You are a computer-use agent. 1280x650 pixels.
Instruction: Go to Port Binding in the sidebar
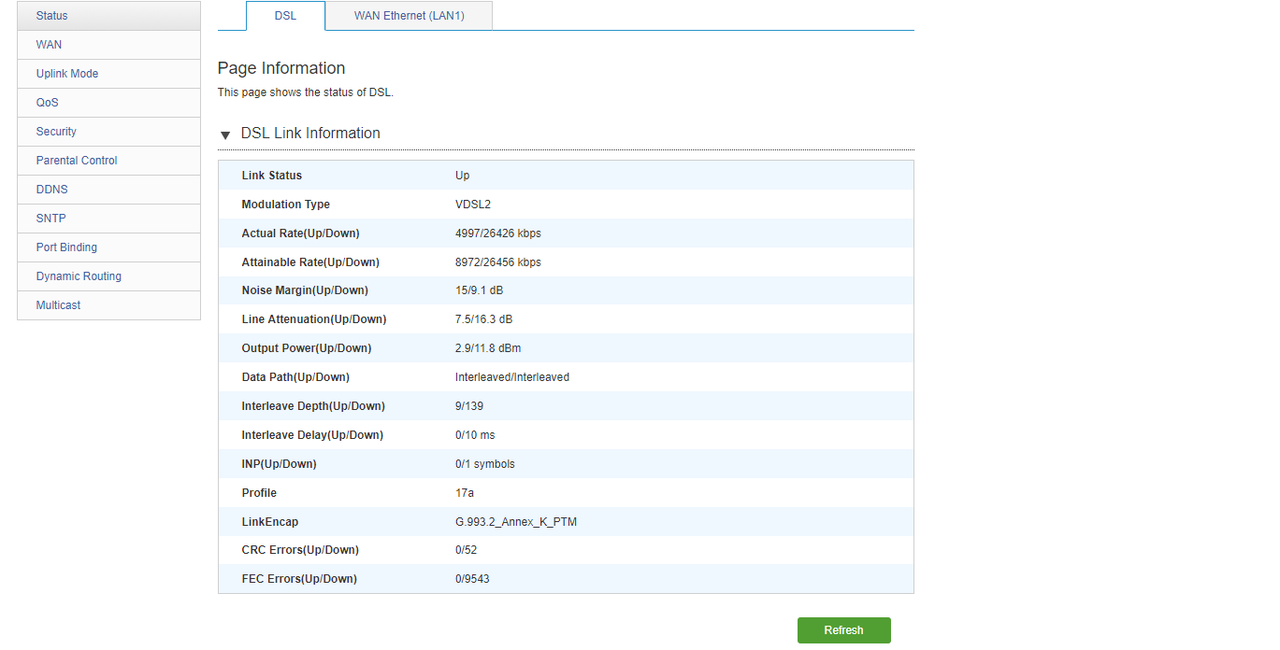[x=66, y=248]
